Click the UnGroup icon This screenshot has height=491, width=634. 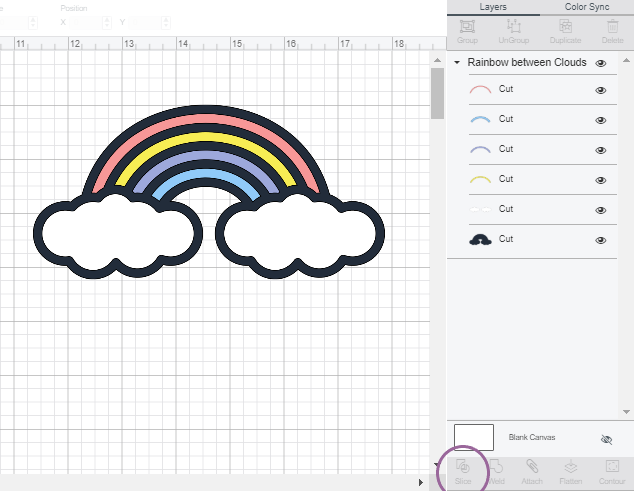click(514, 27)
